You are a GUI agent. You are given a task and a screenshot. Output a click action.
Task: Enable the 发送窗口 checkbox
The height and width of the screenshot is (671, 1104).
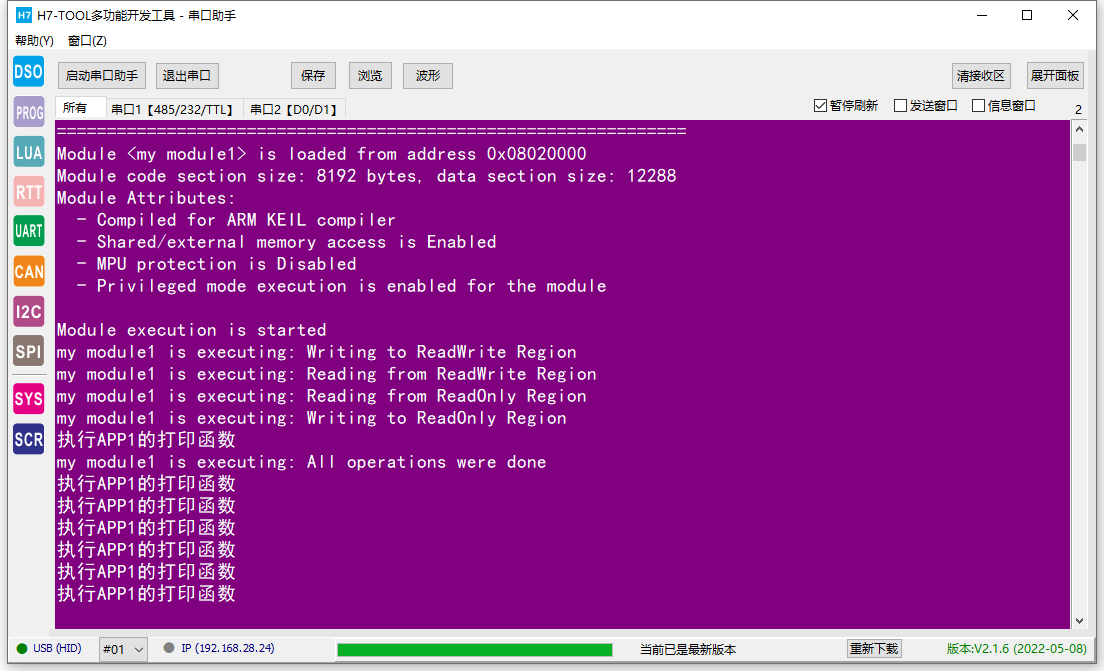coord(900,106)
